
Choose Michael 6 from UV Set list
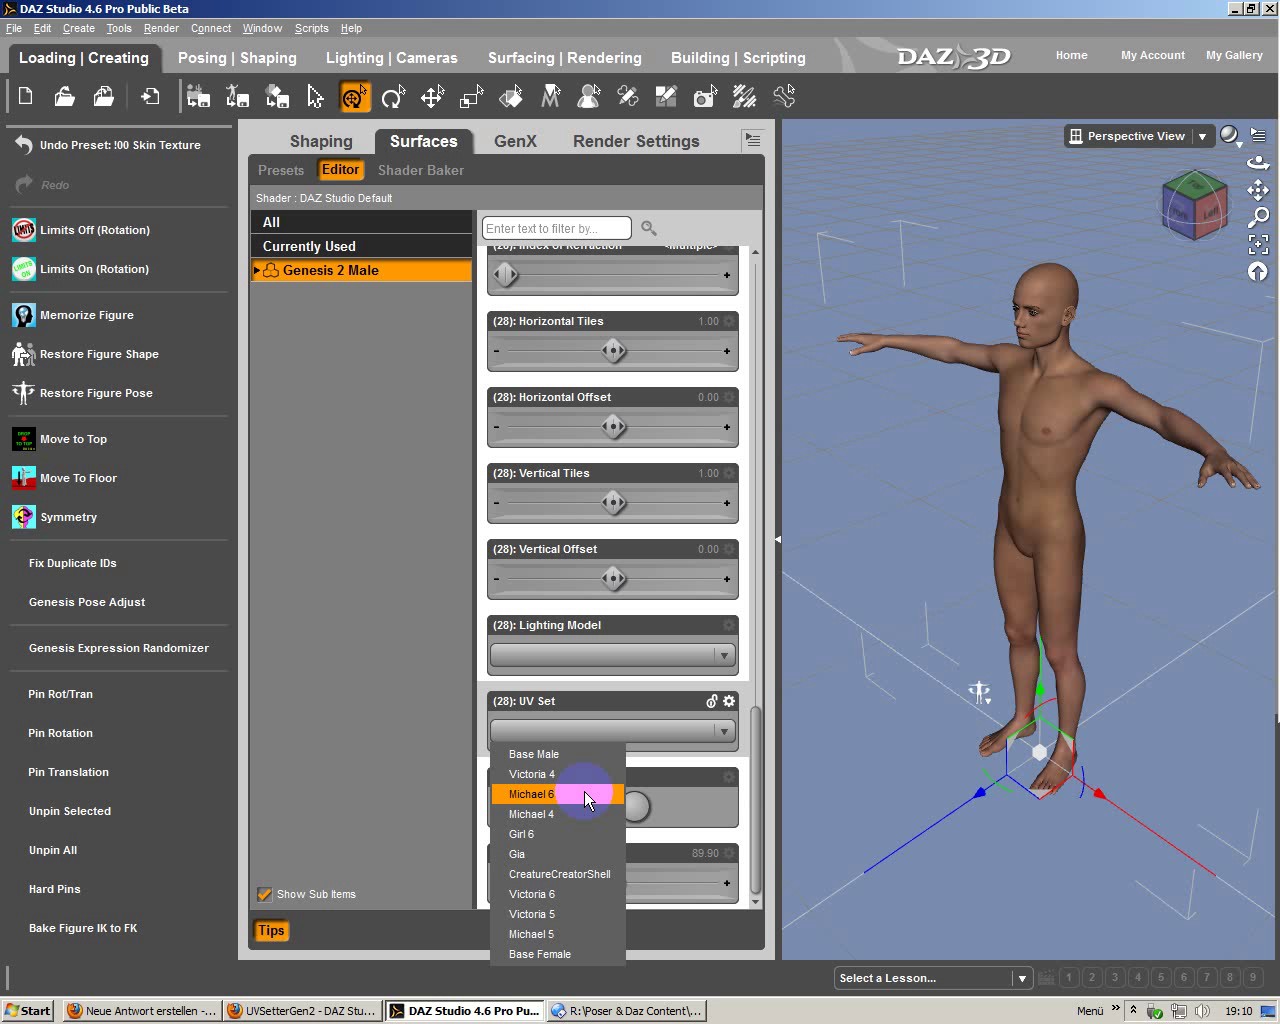(x=531, y=794)
